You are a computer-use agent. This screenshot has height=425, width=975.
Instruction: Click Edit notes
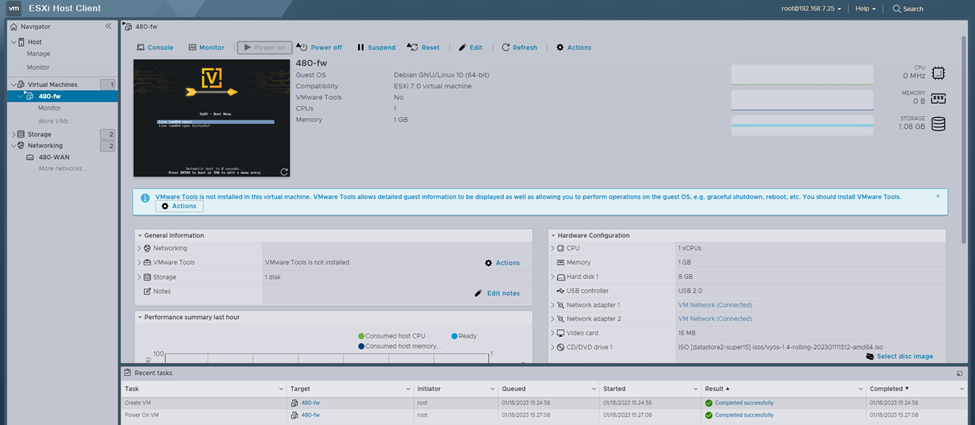pyautogui.click(x=497, y=293)
